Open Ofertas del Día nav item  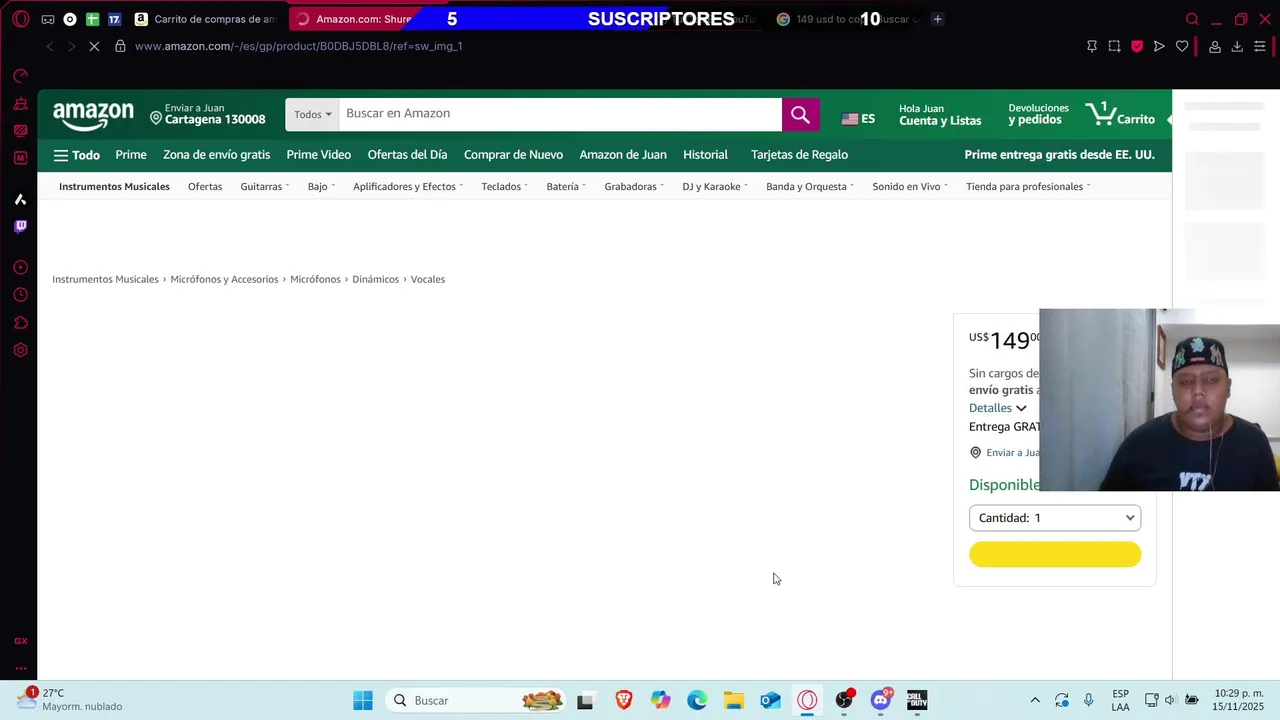(407, 155)
